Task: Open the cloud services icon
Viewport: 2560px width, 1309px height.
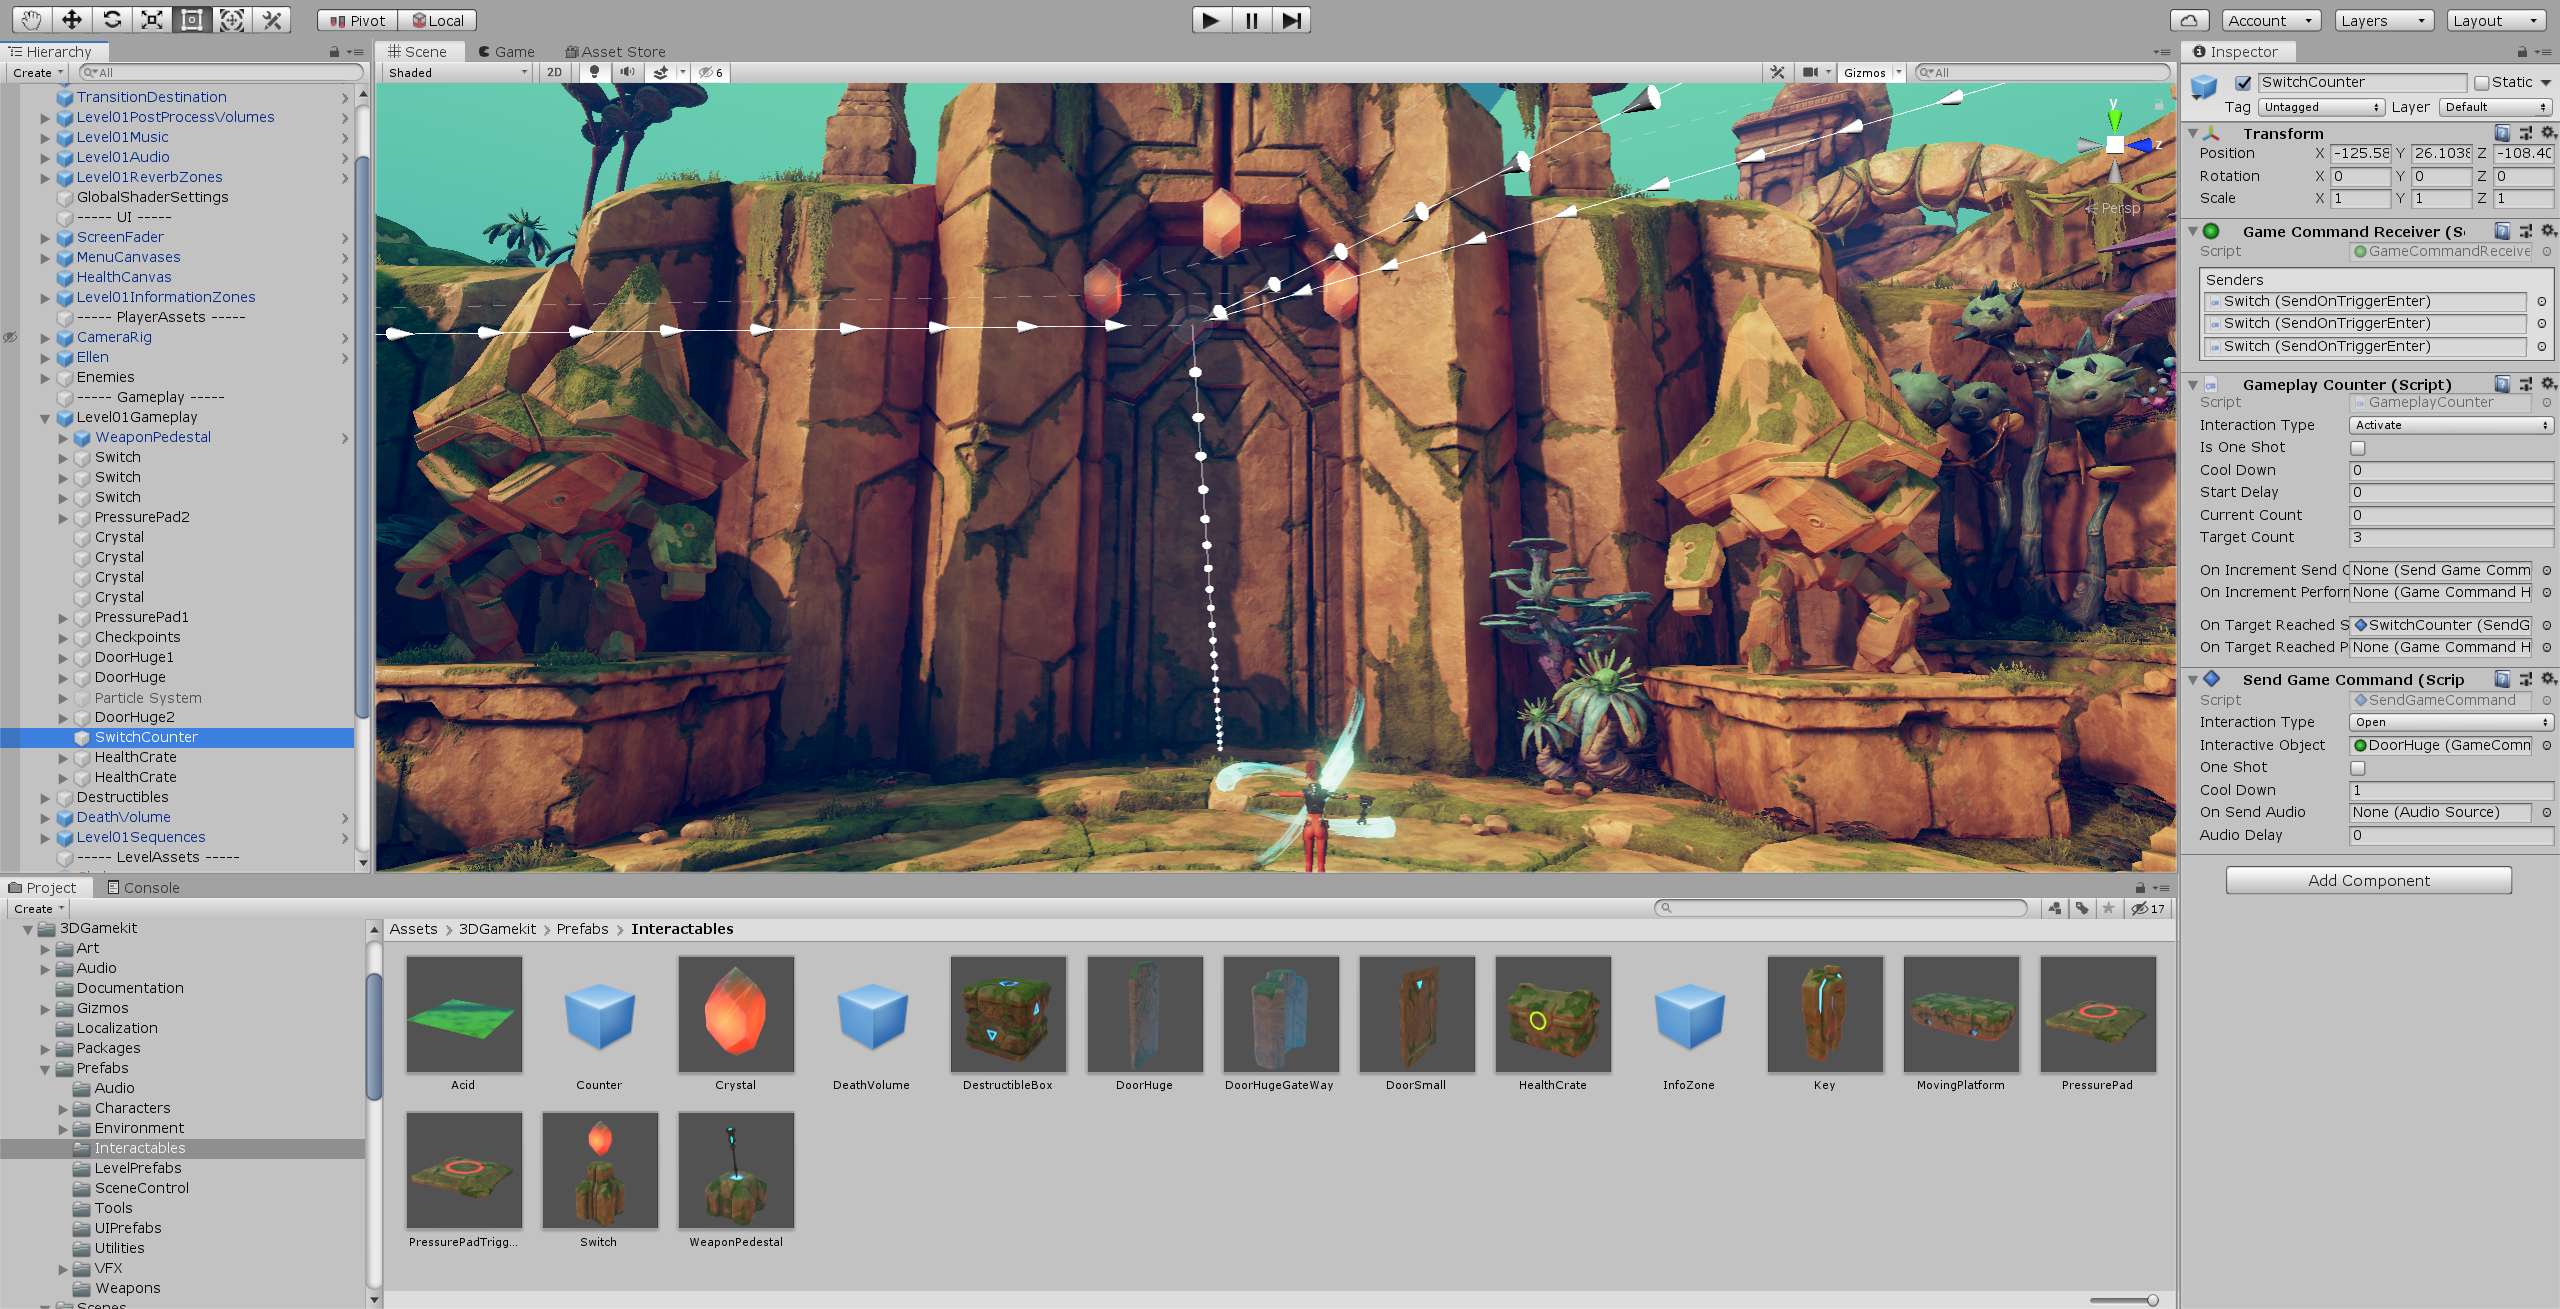Action: pyautogui.click(x=2188, y=20)
